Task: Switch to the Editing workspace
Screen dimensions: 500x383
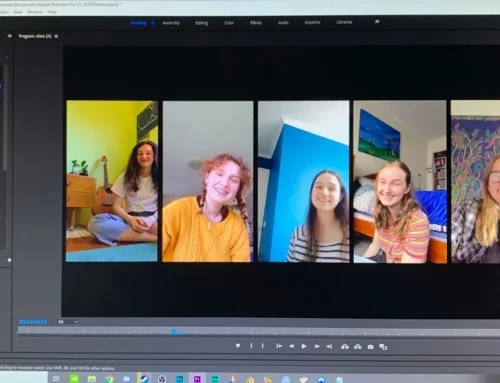Action: [202, 23]
